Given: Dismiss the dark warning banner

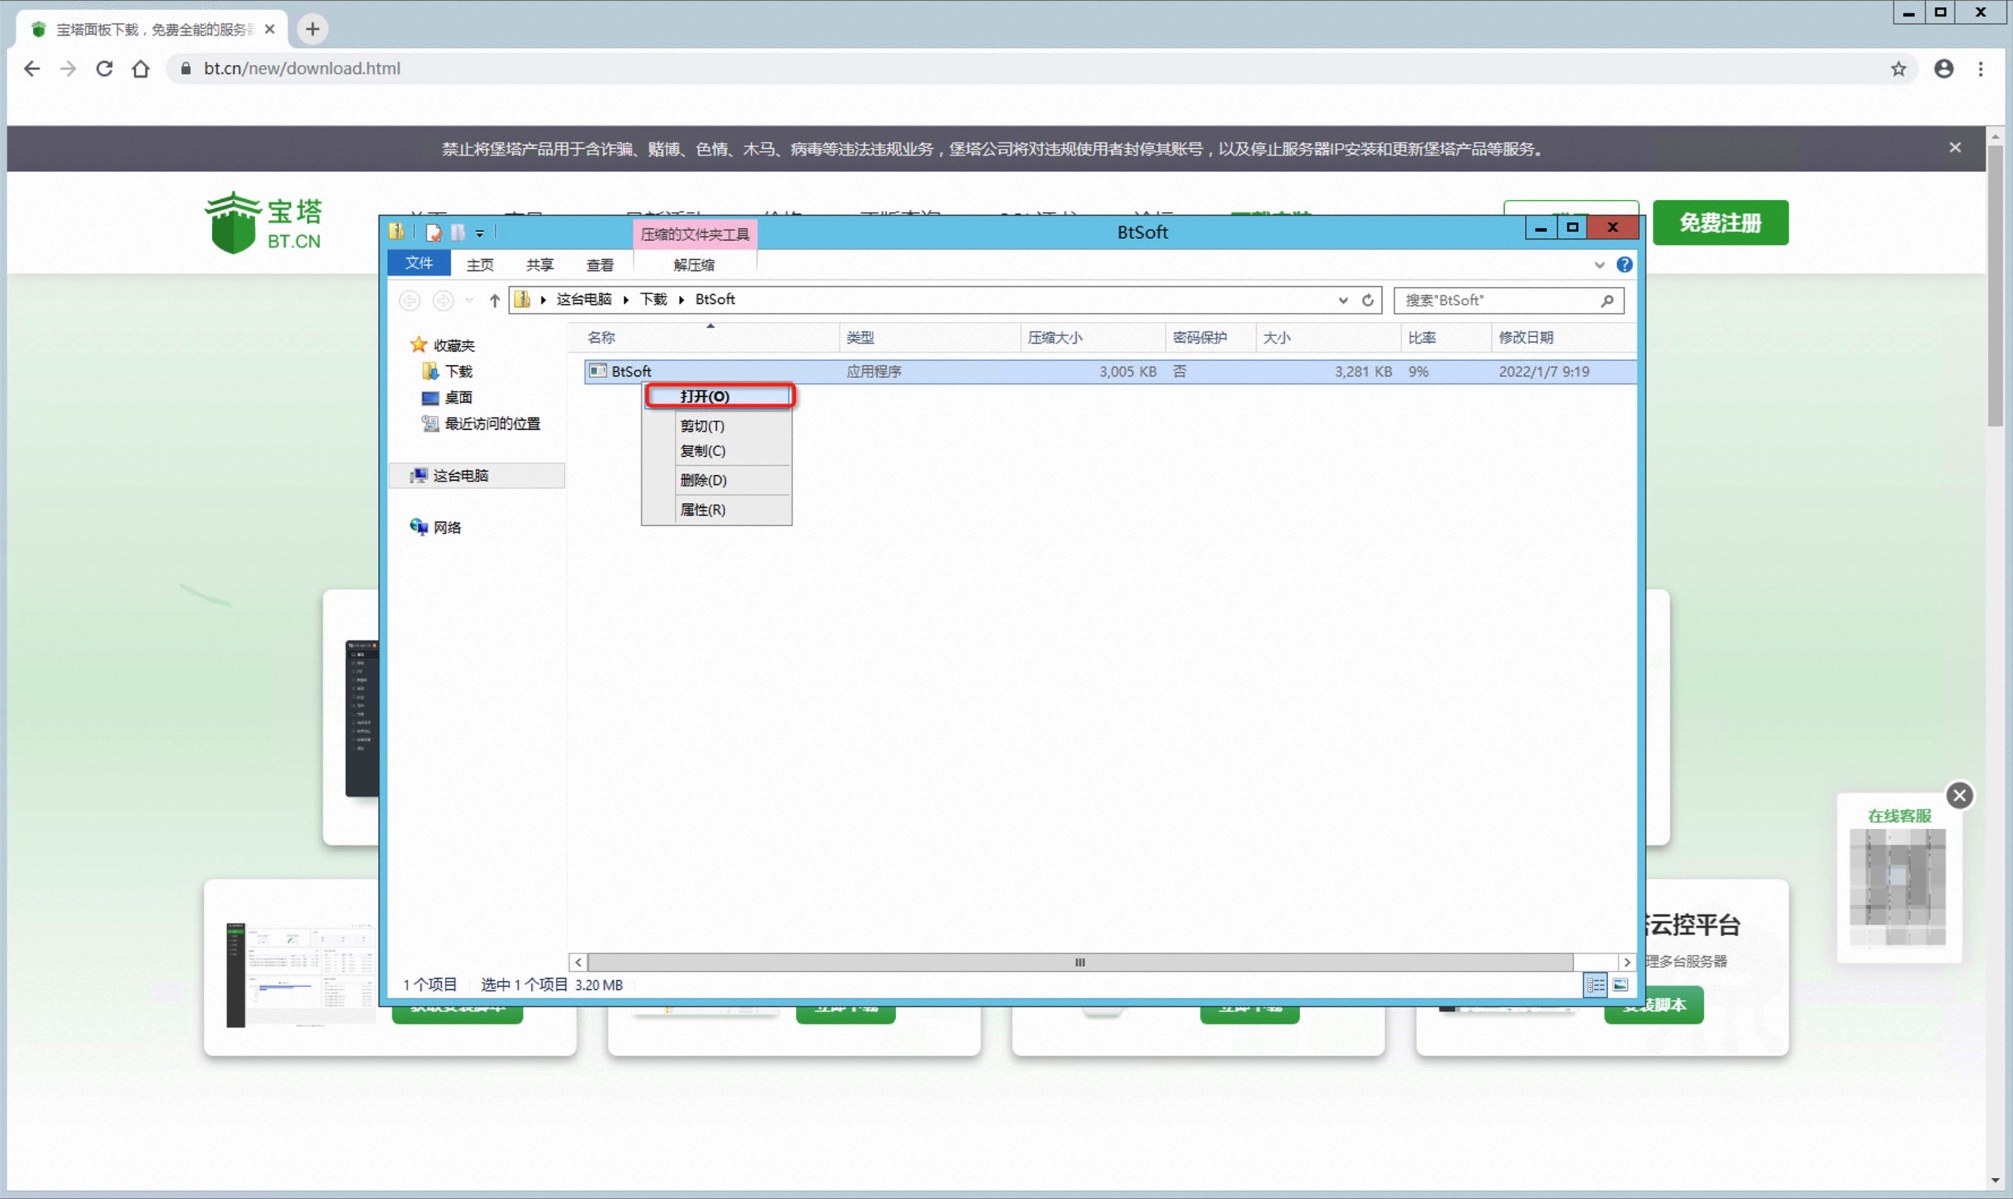Looking at the screenshot, I should point(1955,148).
